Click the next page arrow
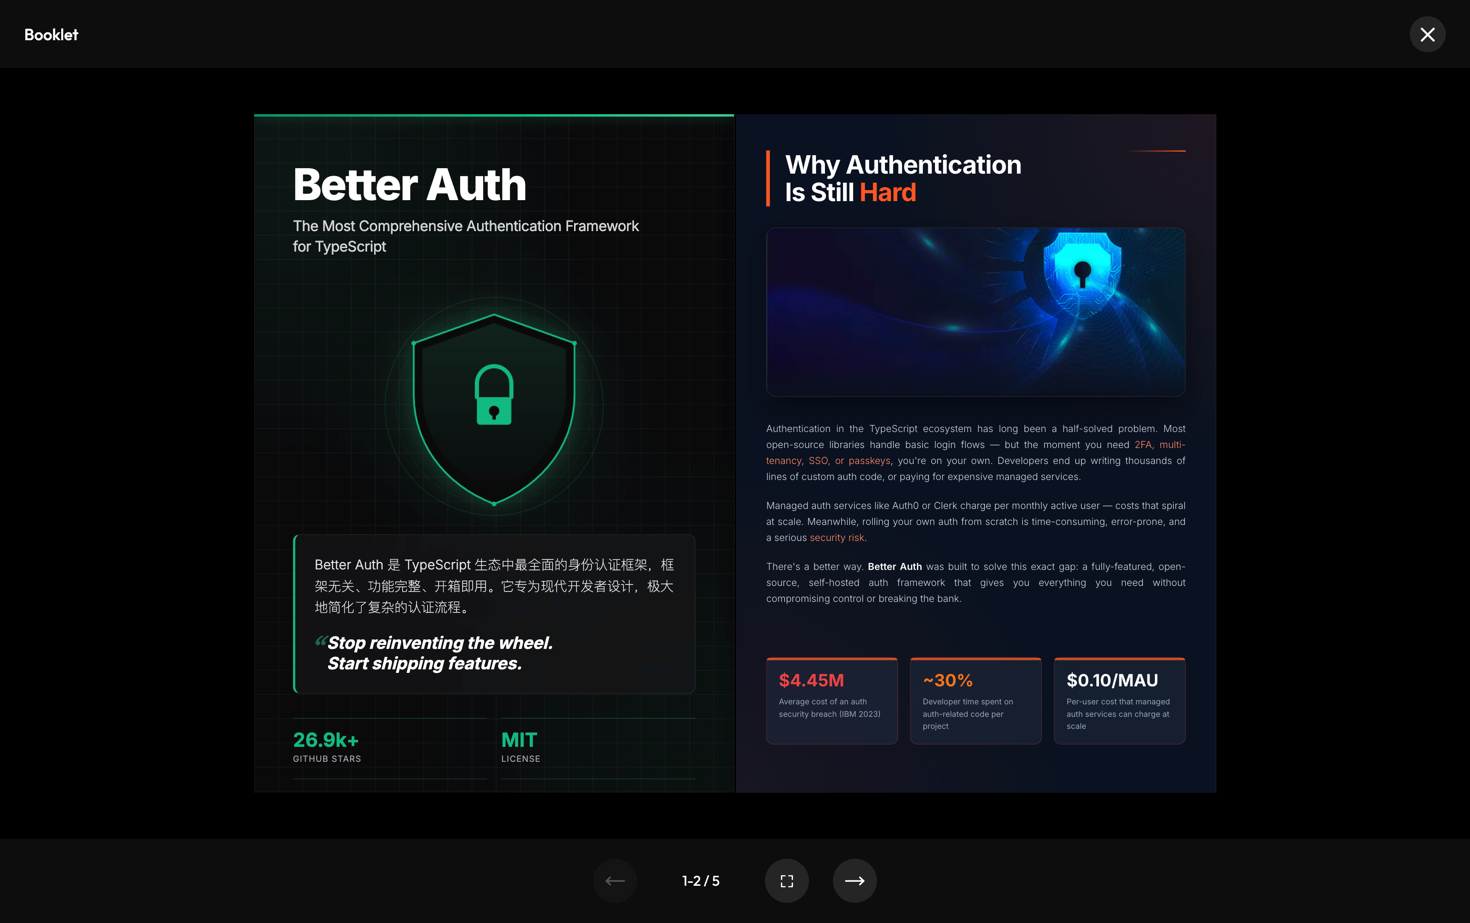Viewport: 1470px width, 923px height. point(855,880)
